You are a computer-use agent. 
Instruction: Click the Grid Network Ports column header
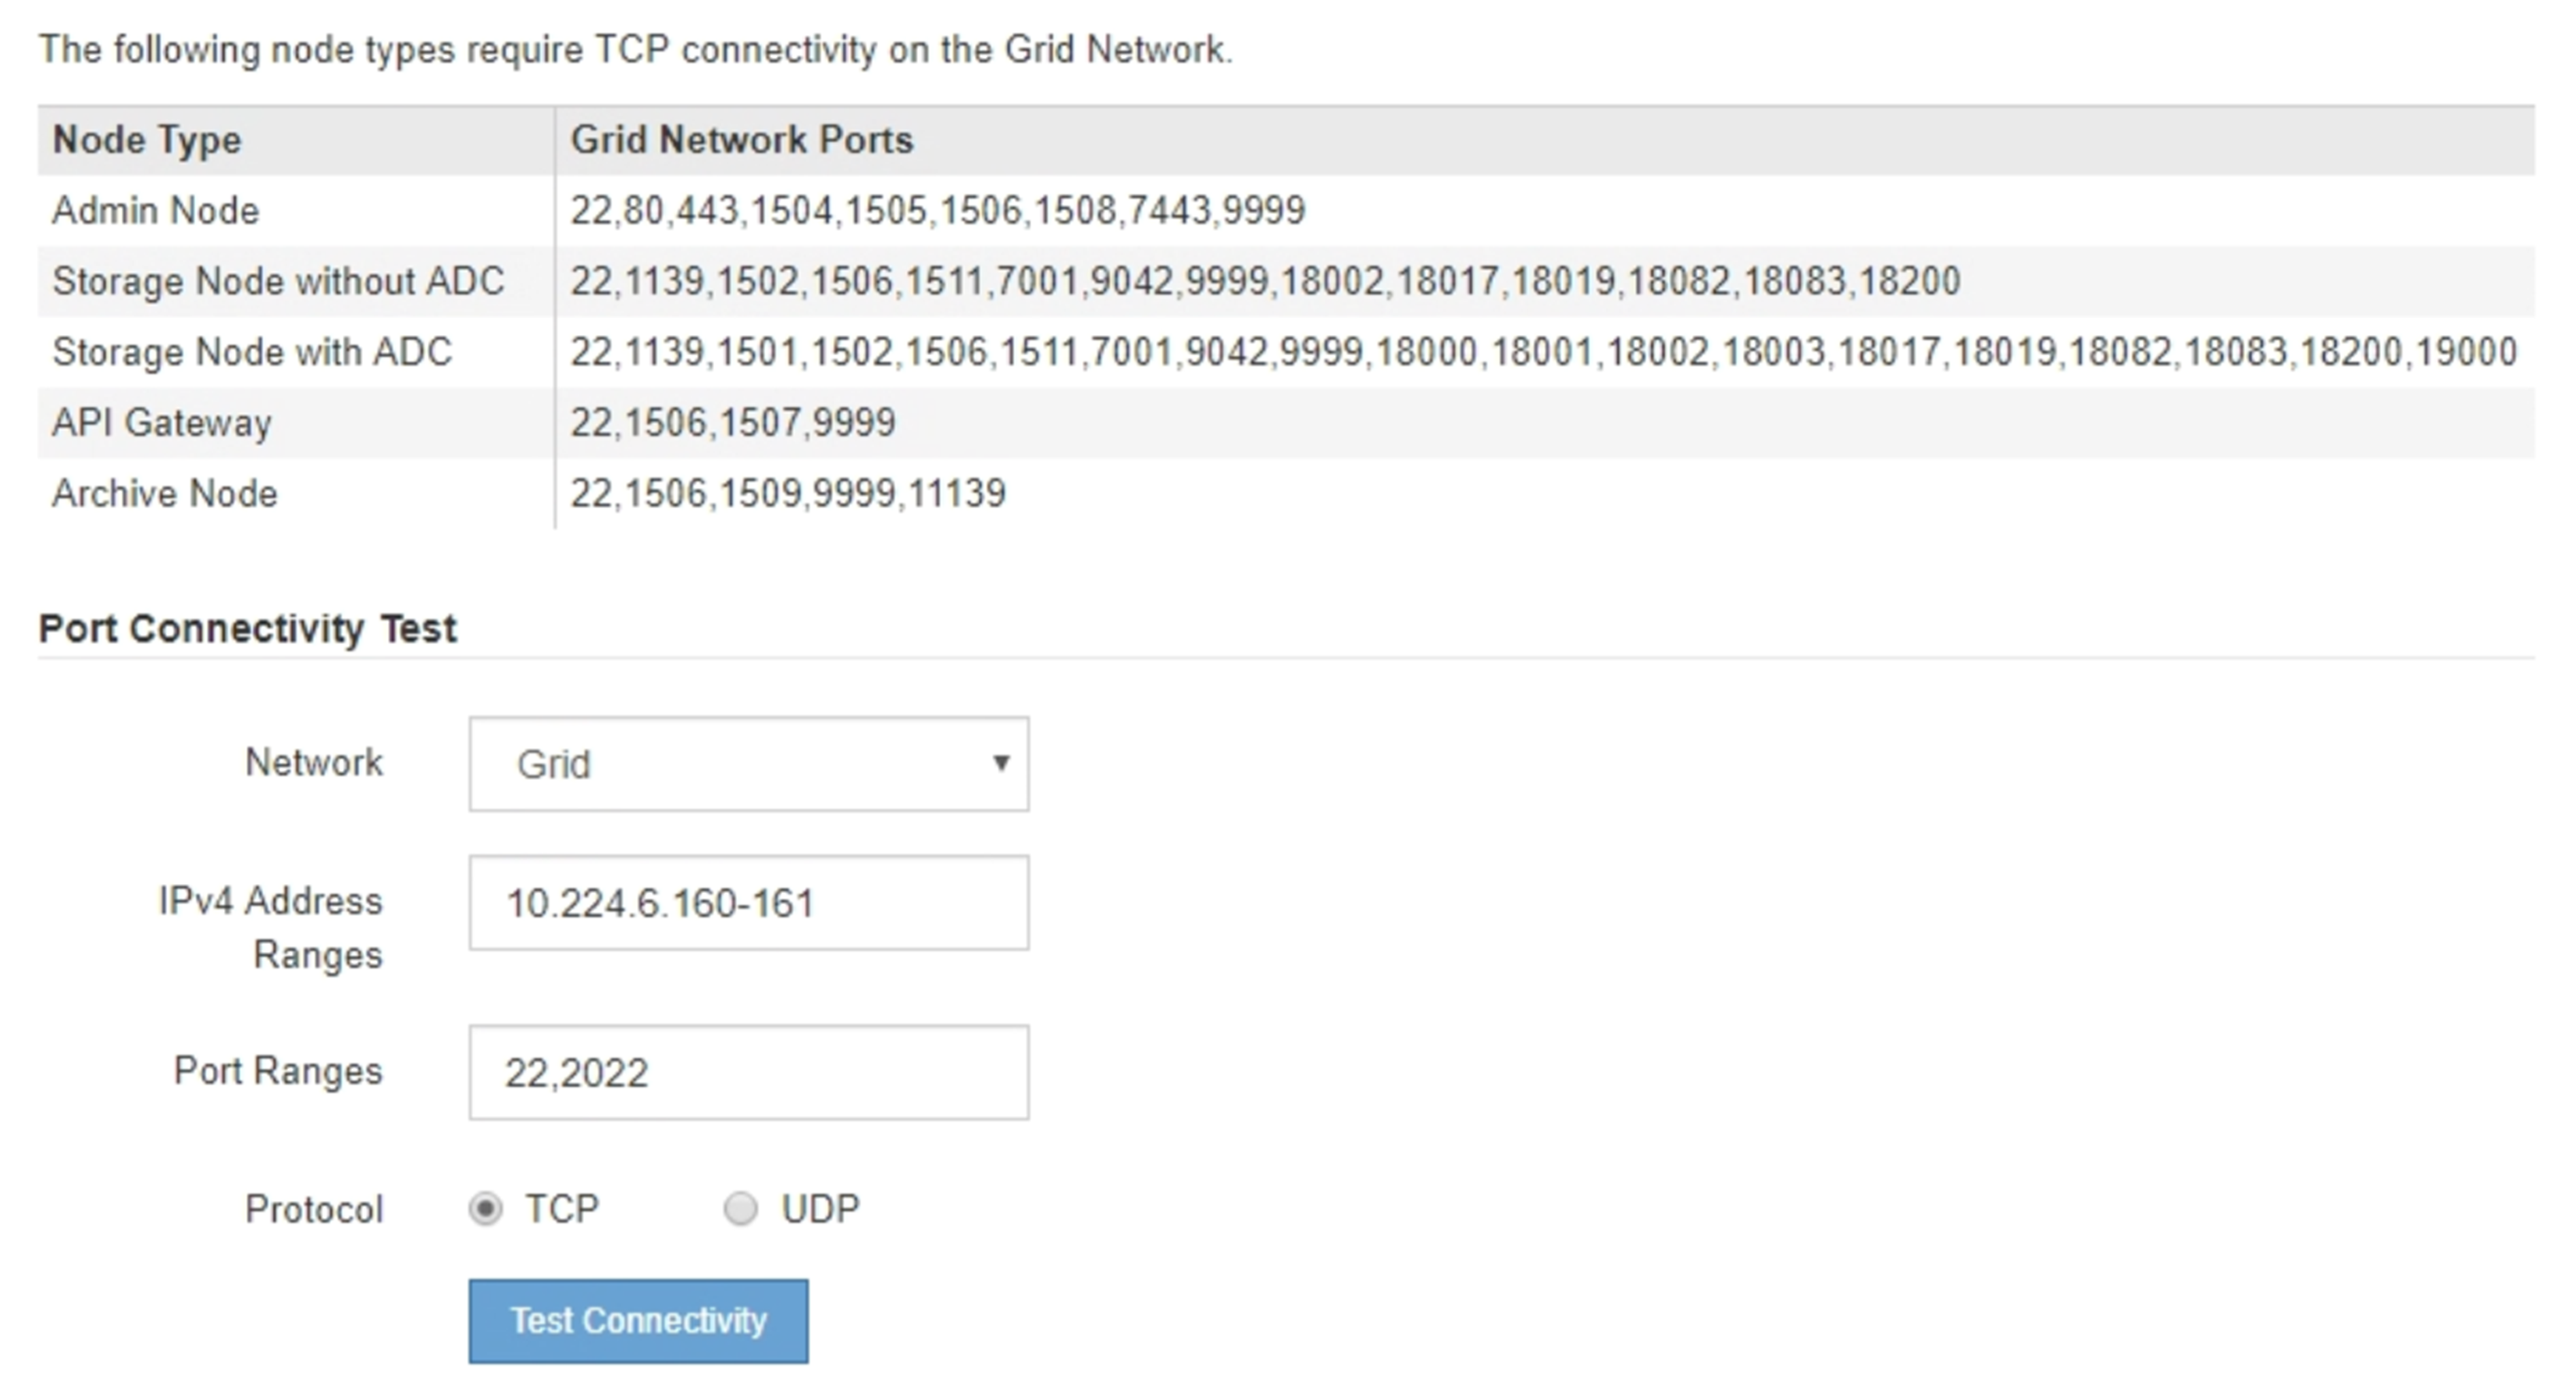tap(741, 140)
